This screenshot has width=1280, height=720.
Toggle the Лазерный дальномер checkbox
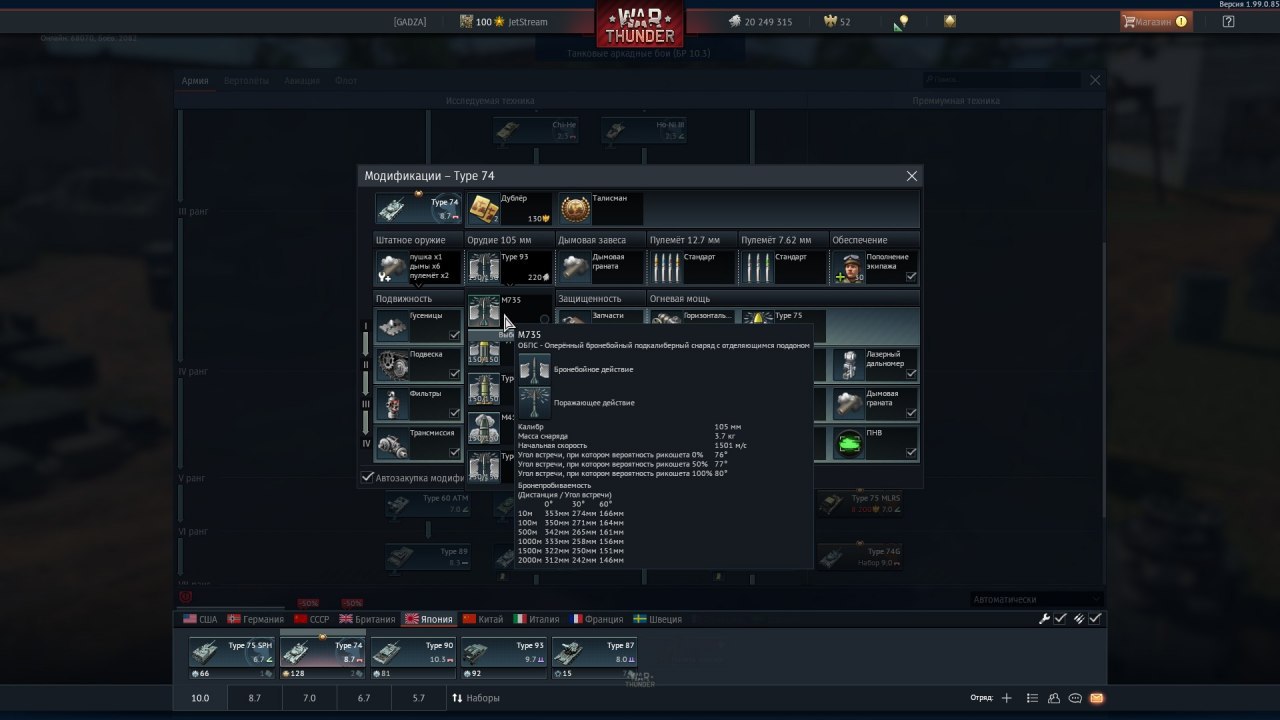click(911, 374)
